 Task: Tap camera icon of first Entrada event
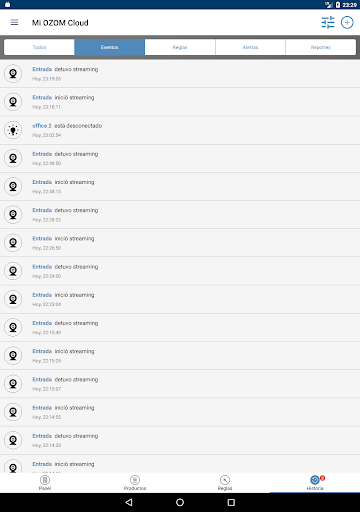pyautogui.click(x=13, y=73)
